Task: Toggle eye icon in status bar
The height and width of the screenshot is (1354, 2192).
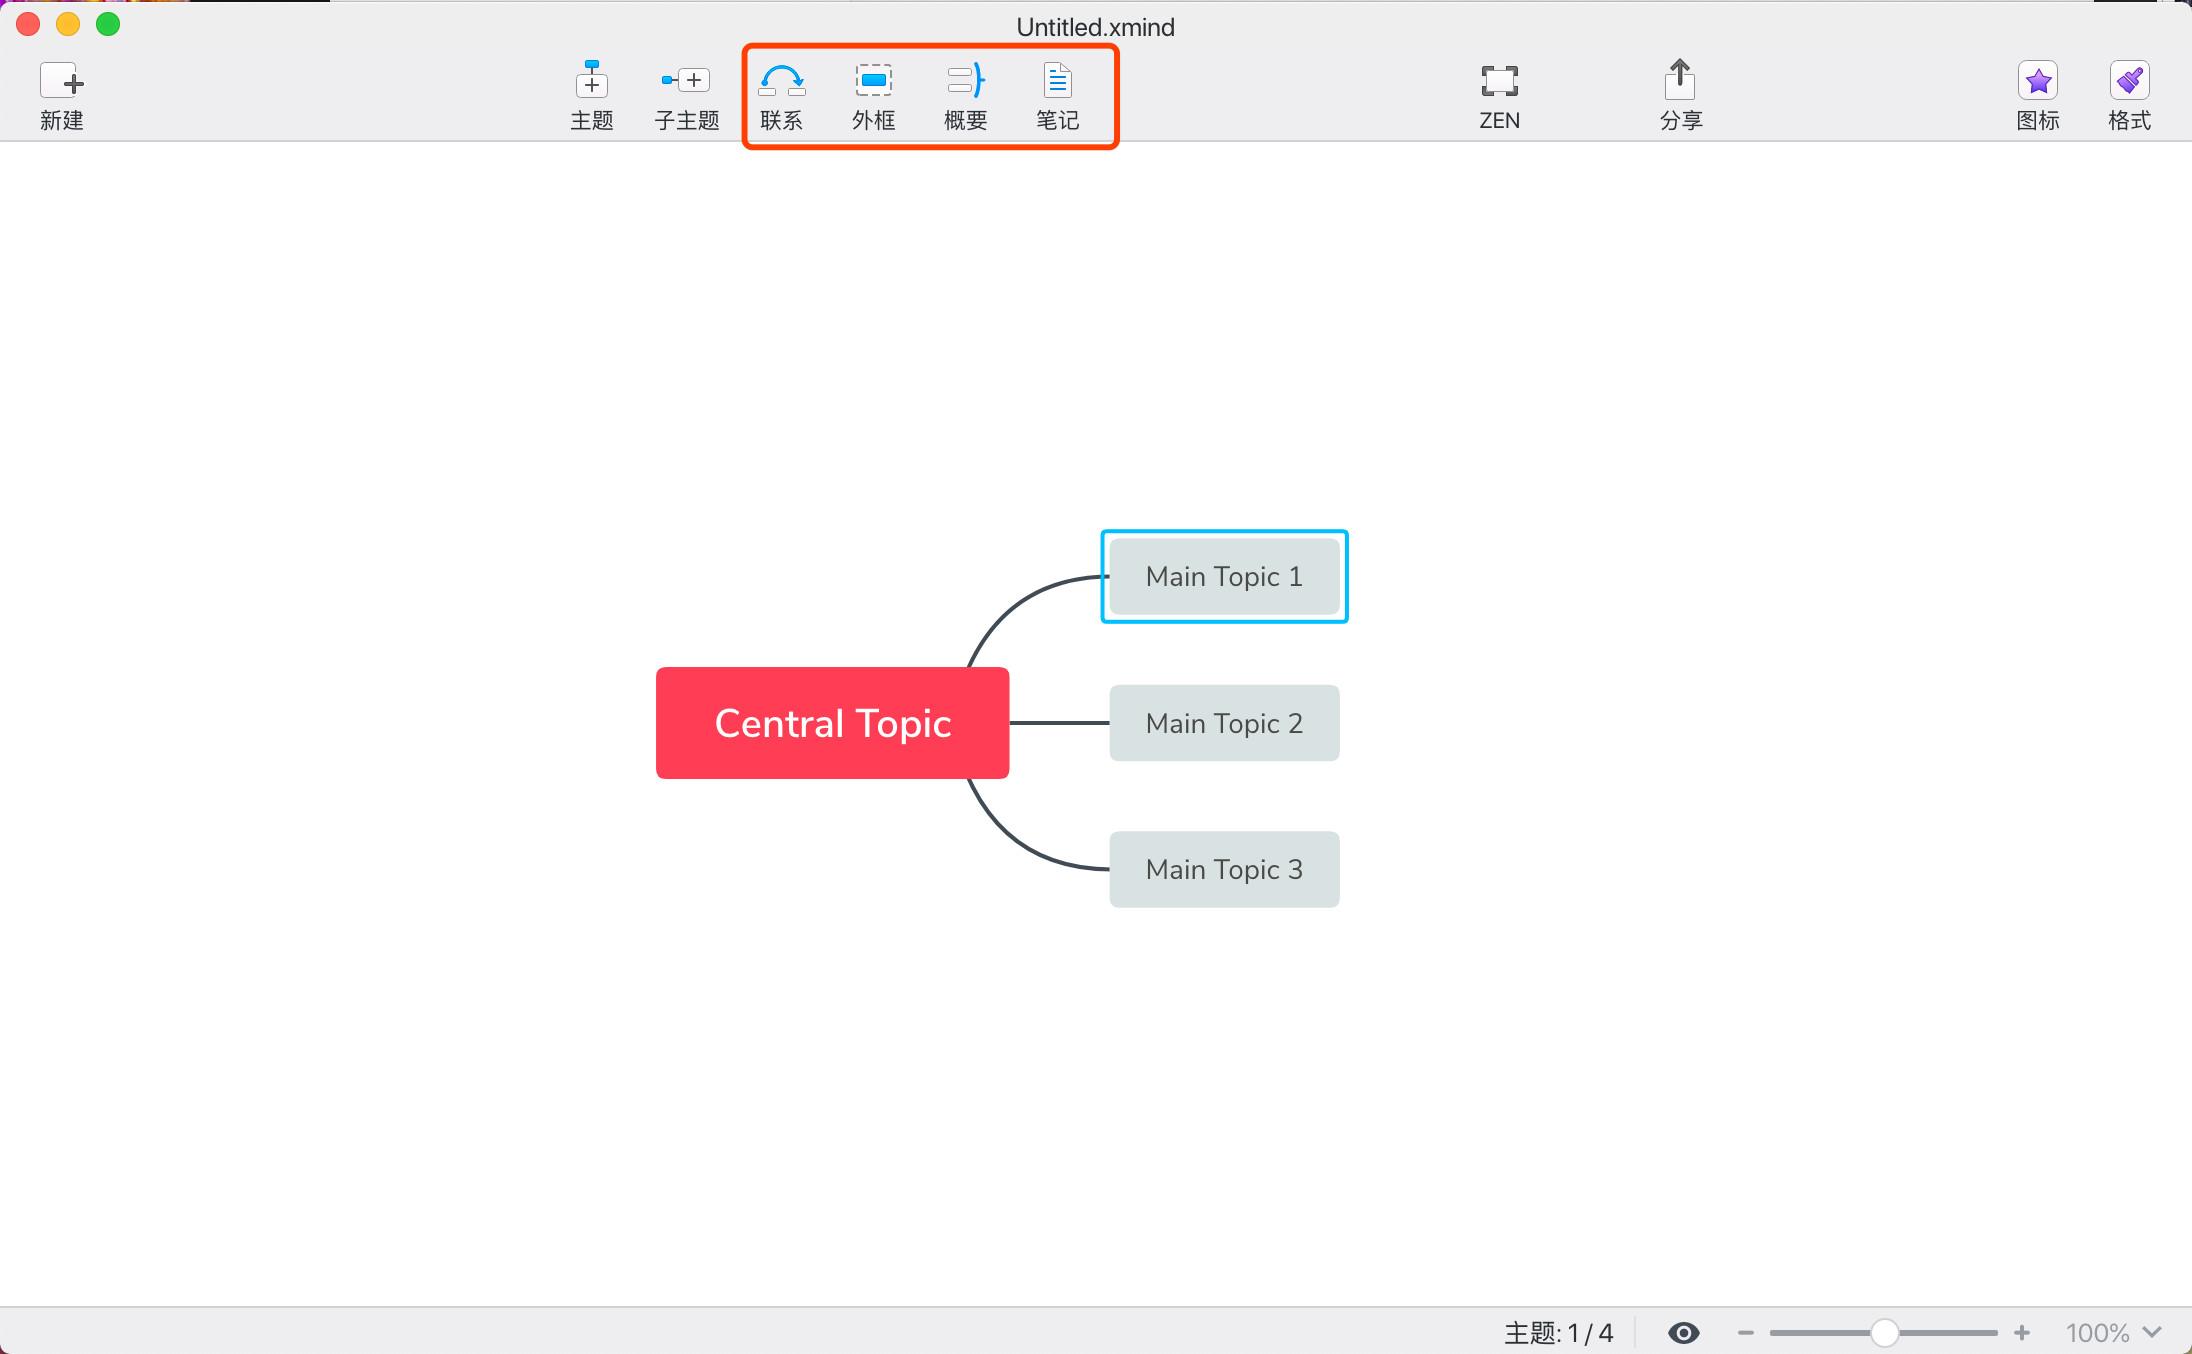Action: [x=1683, y=1332]
